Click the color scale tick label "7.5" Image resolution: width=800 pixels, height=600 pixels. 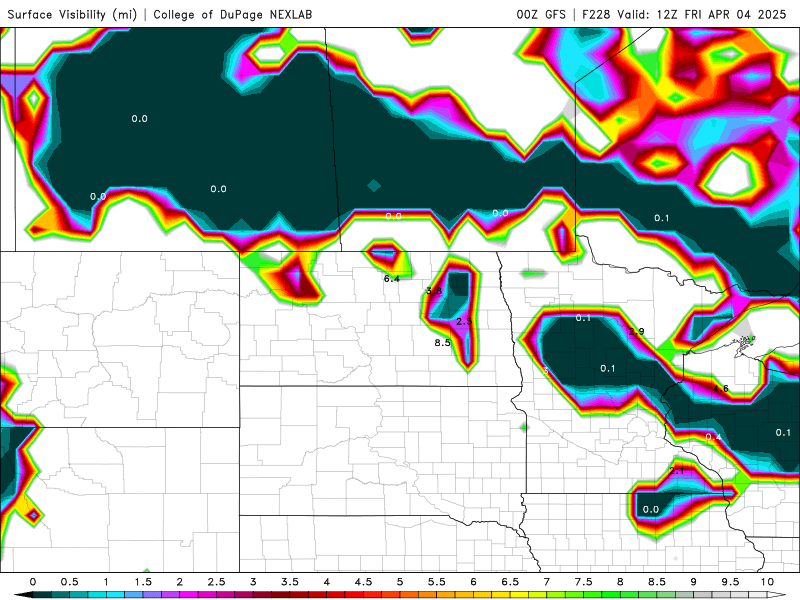pyautogui.click(x=584, y=582)
